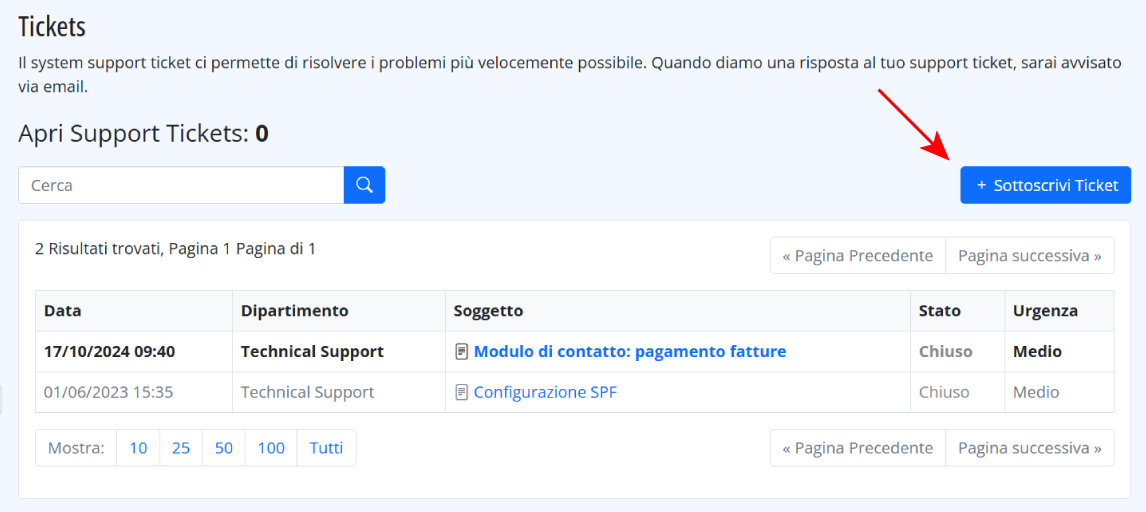The image size is (1146, 512).
Task: Show 25 results per page
Action: 181,448
